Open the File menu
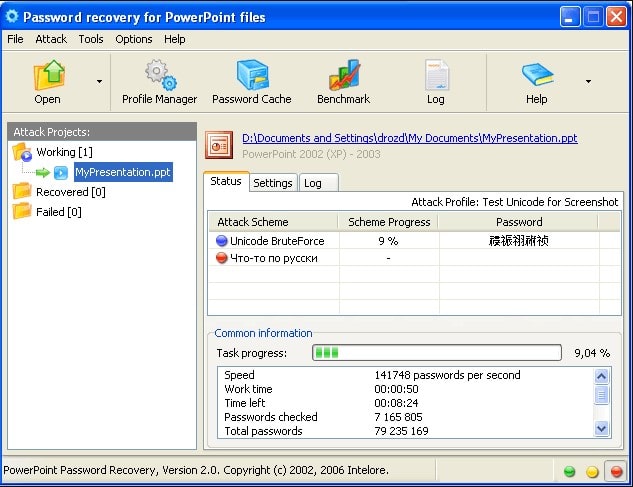Viewport: 633px width, 487px height. [15, 39]
